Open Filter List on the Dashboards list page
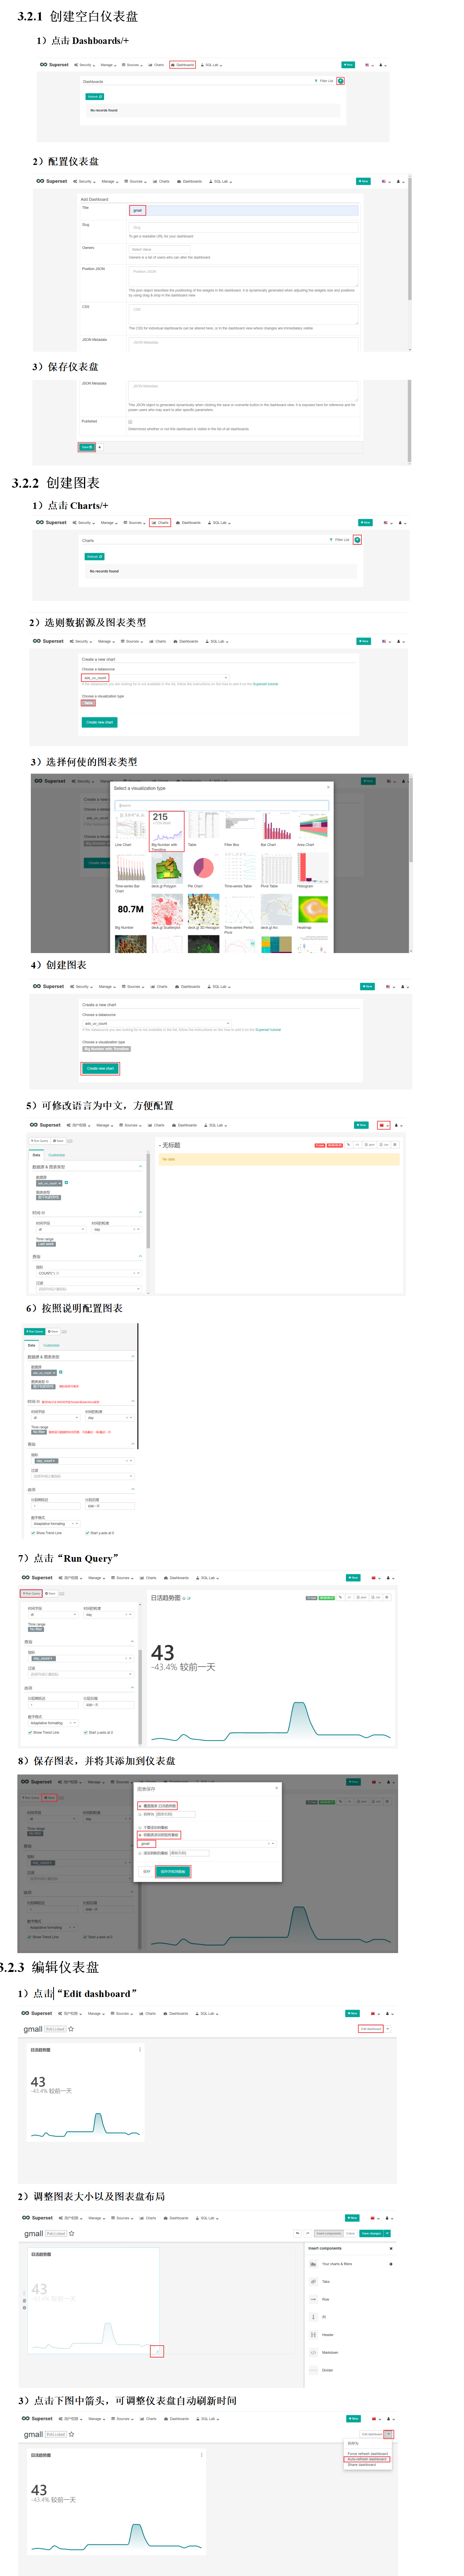464x2576 pixels. tap(324, 81)
